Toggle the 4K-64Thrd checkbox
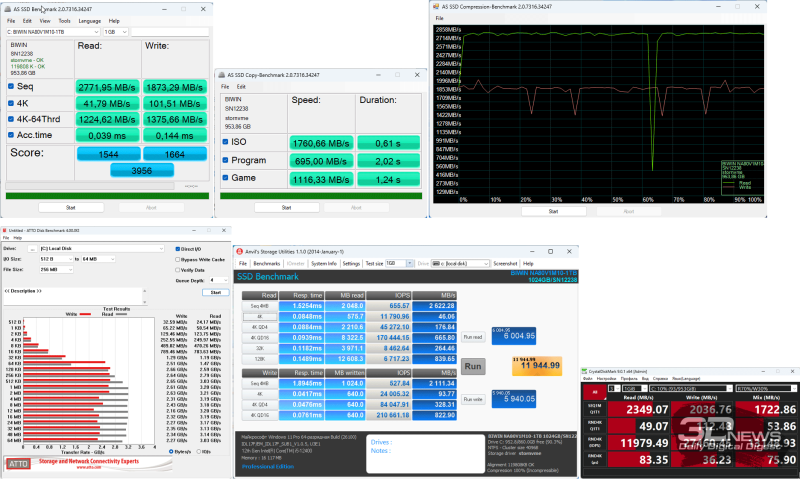This screenshot has width=800, height=479. coord(11,119)
